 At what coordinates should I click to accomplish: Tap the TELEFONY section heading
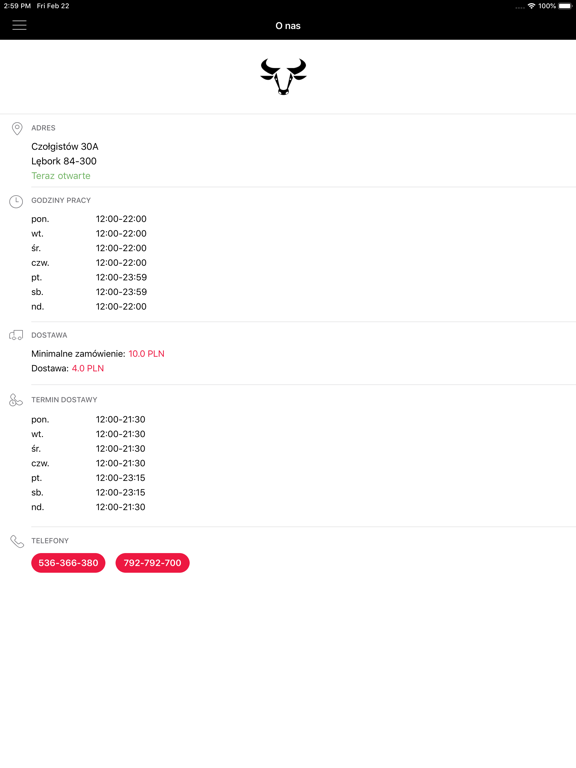pos(50,541)
